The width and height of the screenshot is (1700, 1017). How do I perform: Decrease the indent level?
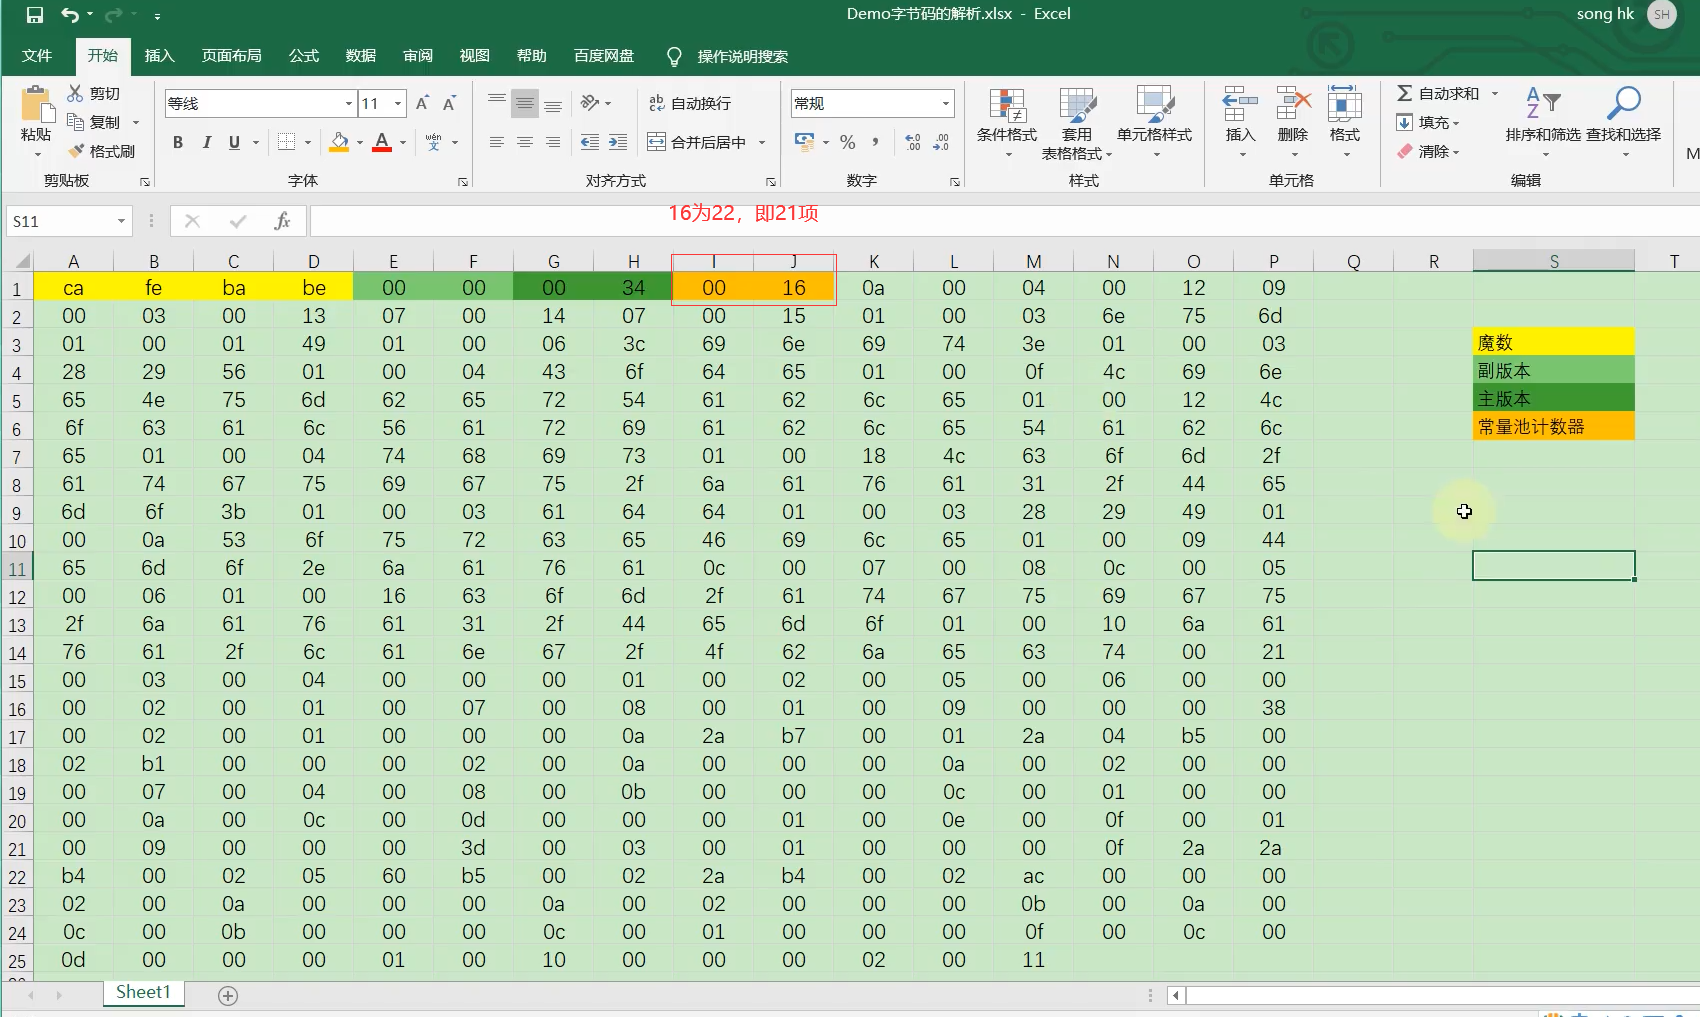point(590,142)
